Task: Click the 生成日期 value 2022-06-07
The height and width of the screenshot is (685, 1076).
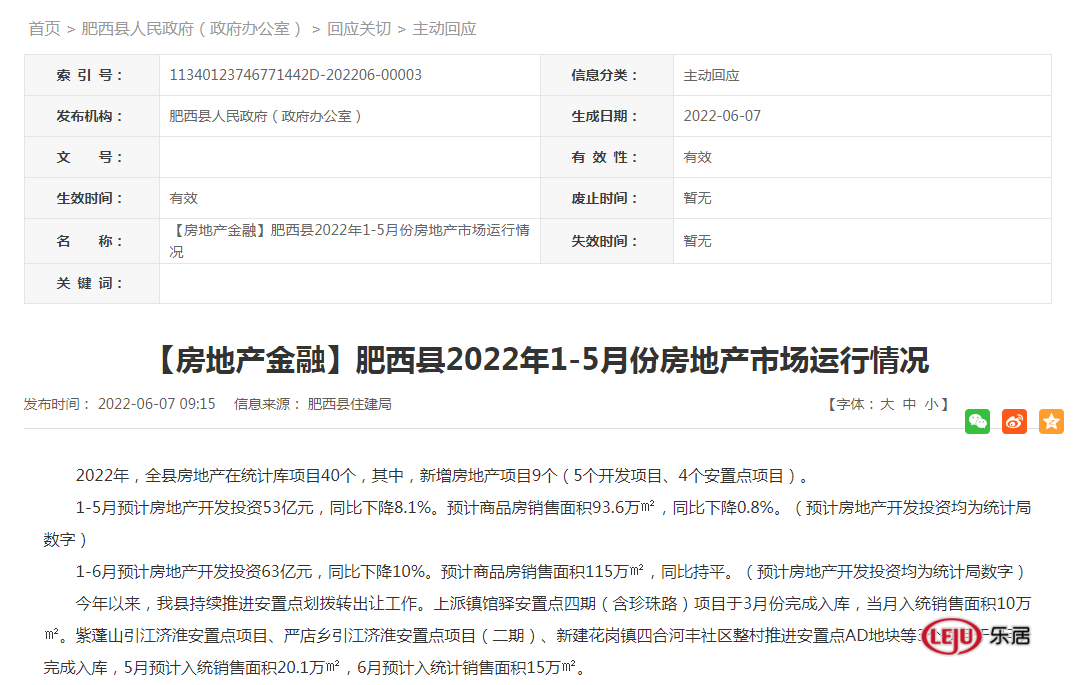Action: [x=722, y=115]
